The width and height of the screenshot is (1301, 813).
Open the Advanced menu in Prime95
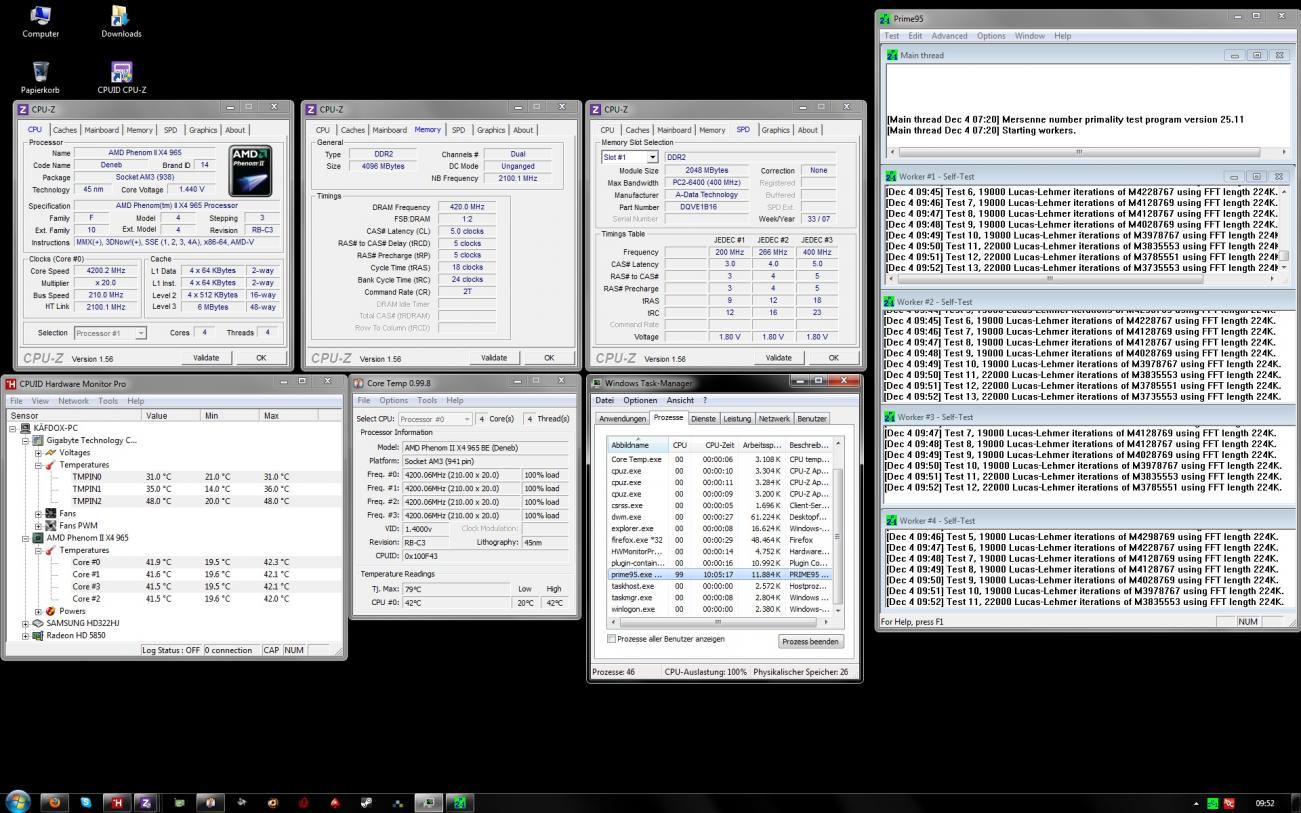949,36
